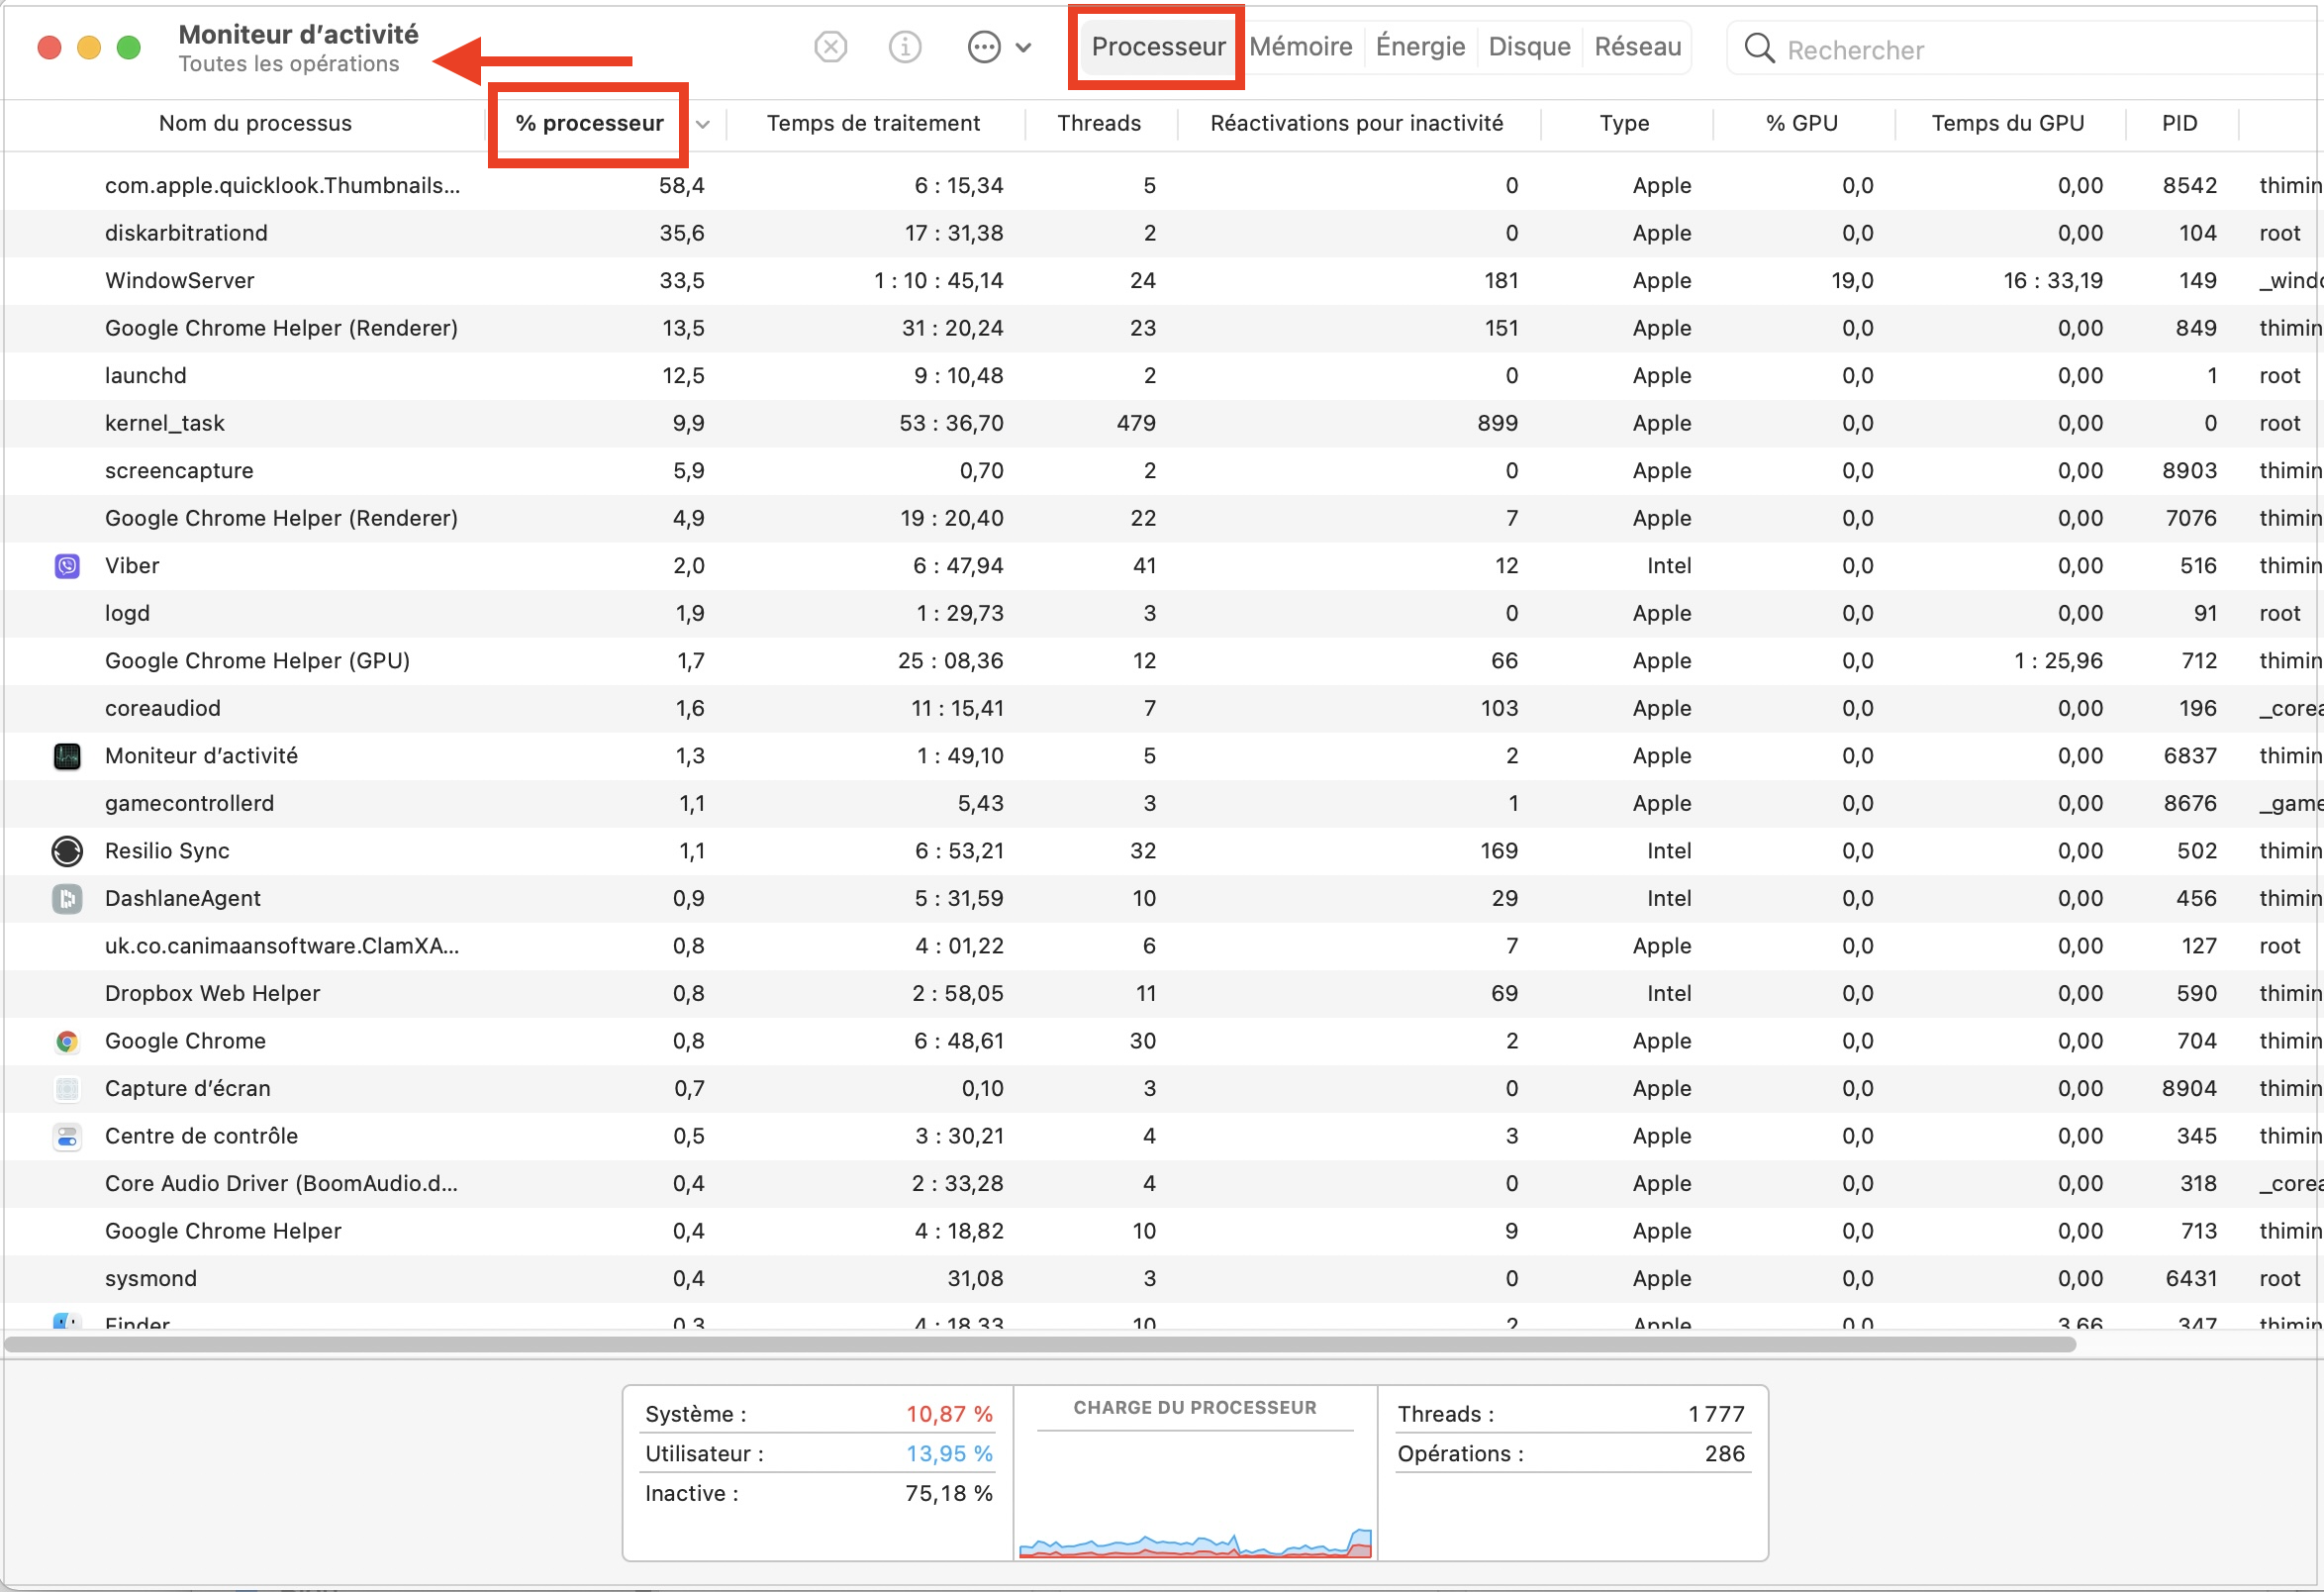Click the Threads total value 1 777
The width and height of the screenshot is (2324, 1592).
pos(1716,1414)
